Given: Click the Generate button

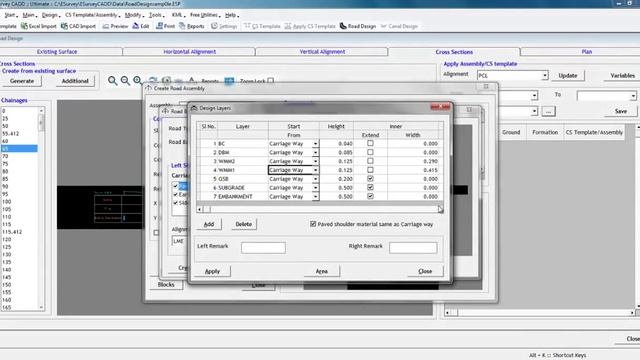Looking at the screenshot, I should (22, 81).
